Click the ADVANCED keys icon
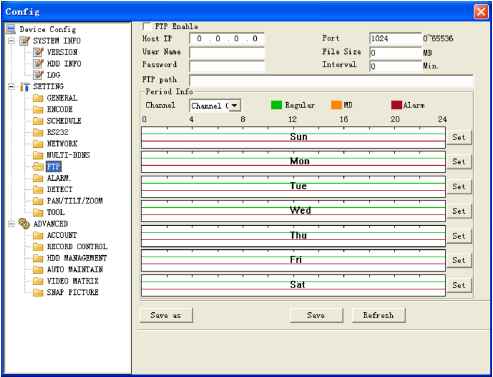493x377 pixels. click(24, 224)
